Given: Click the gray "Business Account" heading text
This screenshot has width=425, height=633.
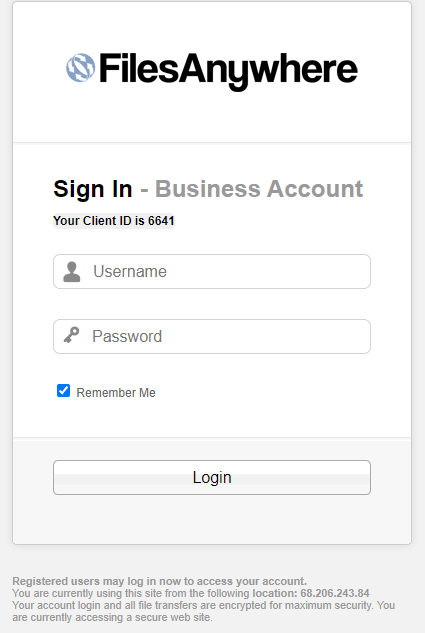Looking at the screenshot, I should pyautogui.click(x=259, y=189).
